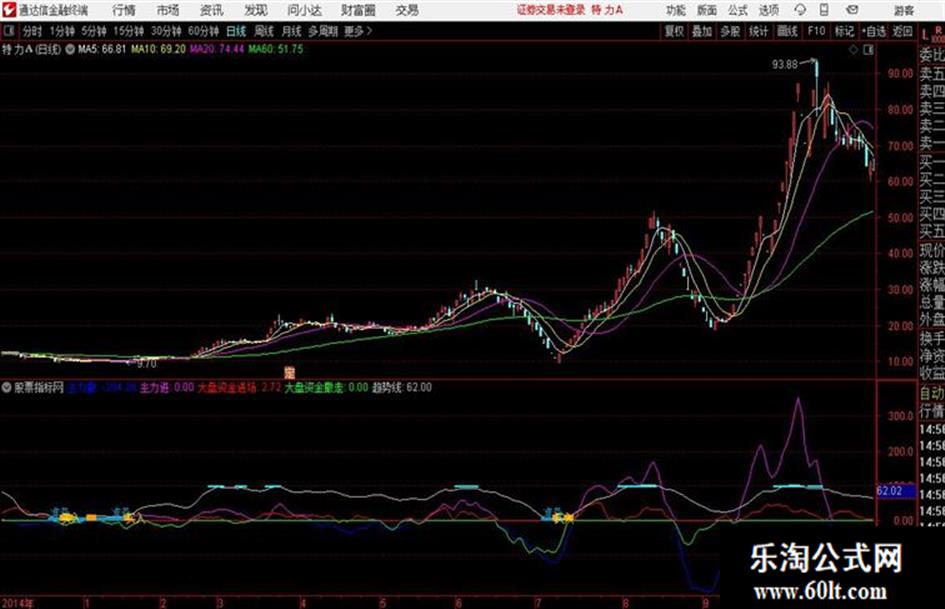945x609 pixels.
Task: Click the 叠加 overlay button
Action: pyautogui.click(x=702, y=31)
